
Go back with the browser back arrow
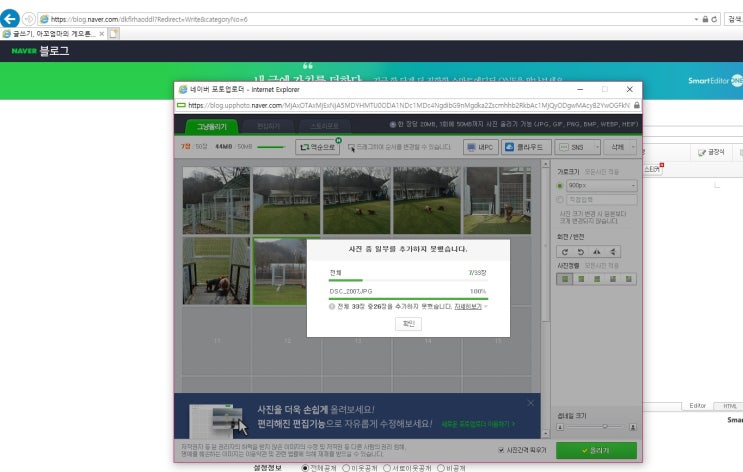[x=9, y=19]
